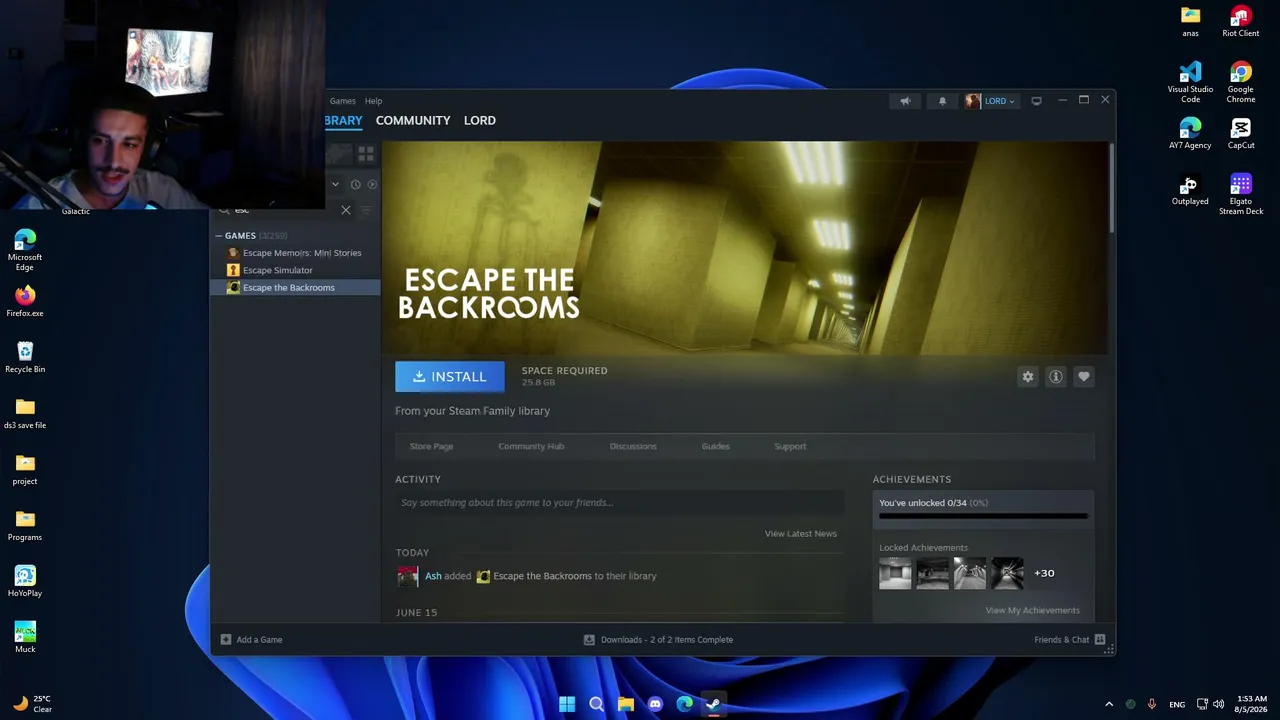Open the Steam announcements megaphone icon
Image resolution: width=1280 pixels, height=720 pixels.
(x=905, y=101)
